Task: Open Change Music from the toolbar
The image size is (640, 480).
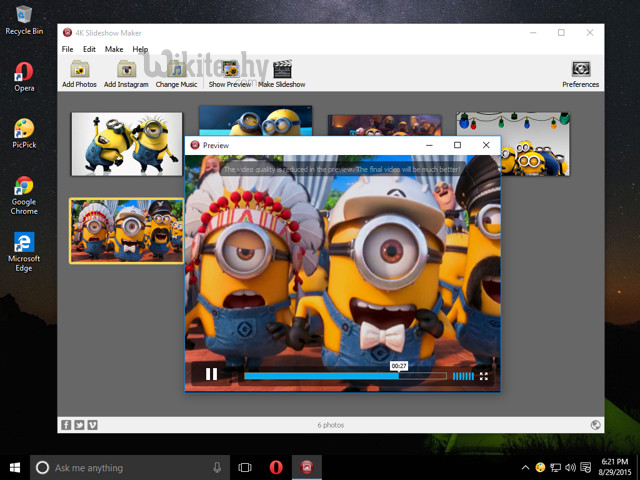Action: (176, 69)
